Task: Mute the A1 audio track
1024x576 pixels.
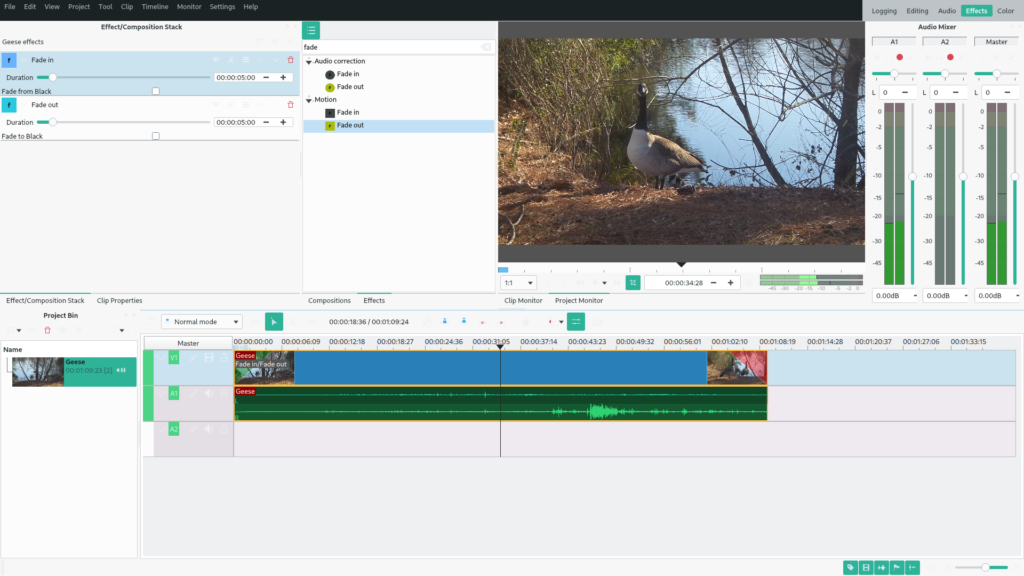Action: [x=209, y=394]
